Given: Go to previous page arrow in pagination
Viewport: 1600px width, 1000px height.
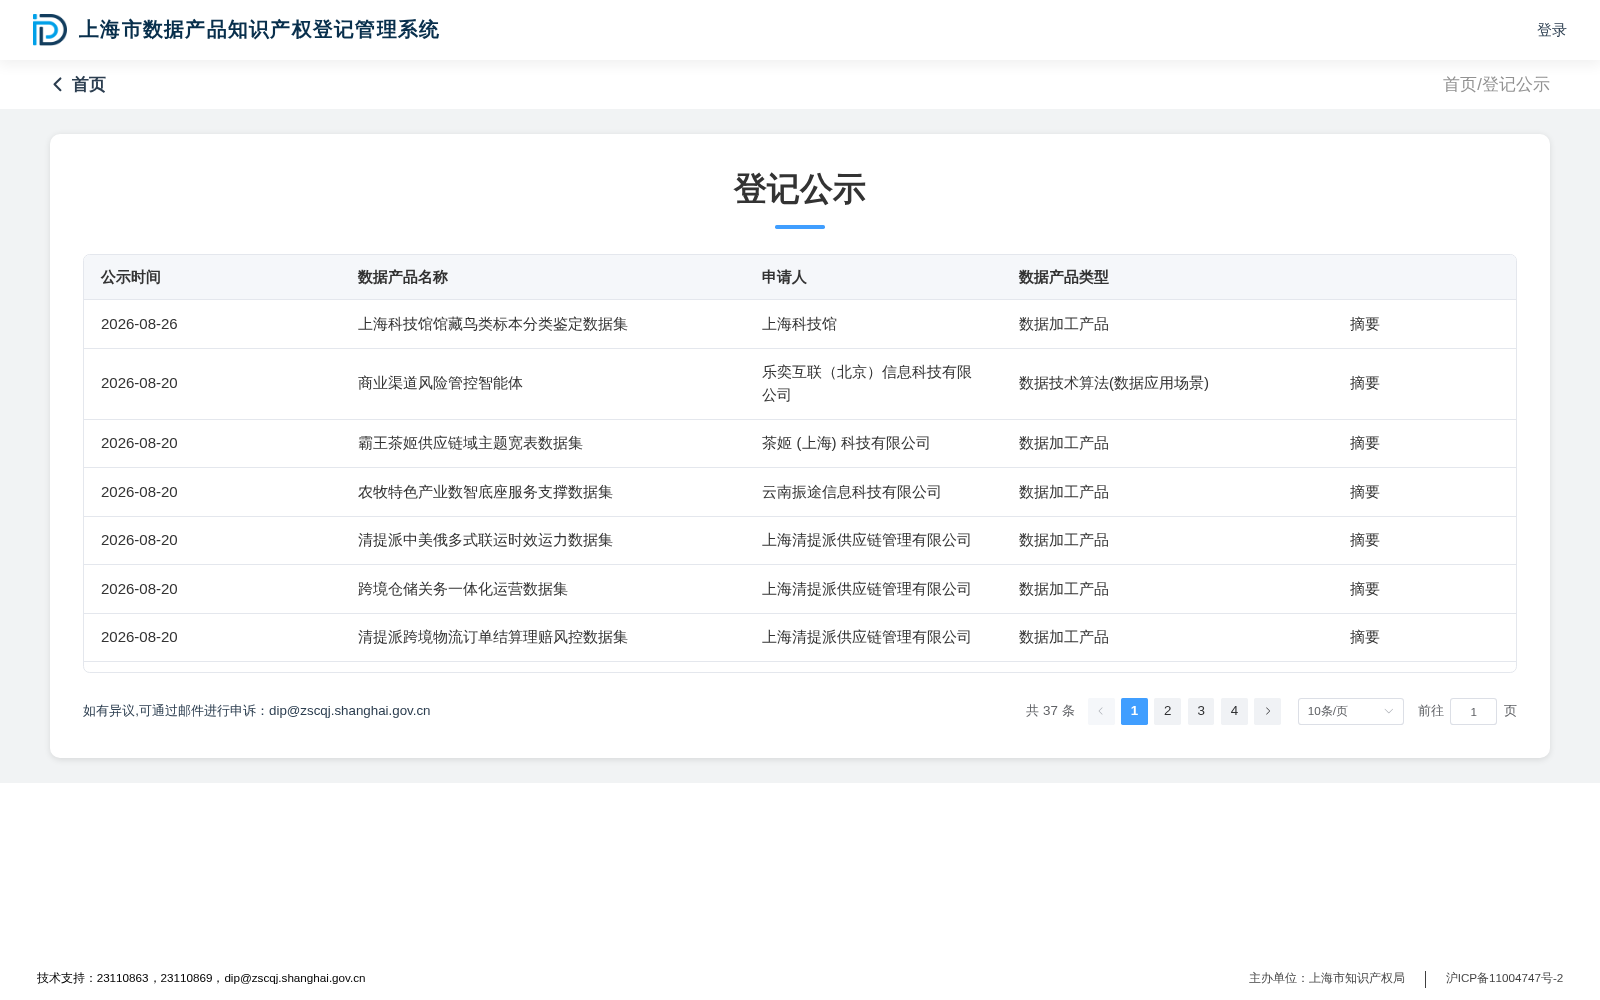Looking at the screenshot, I should [x=1101, y=711].
